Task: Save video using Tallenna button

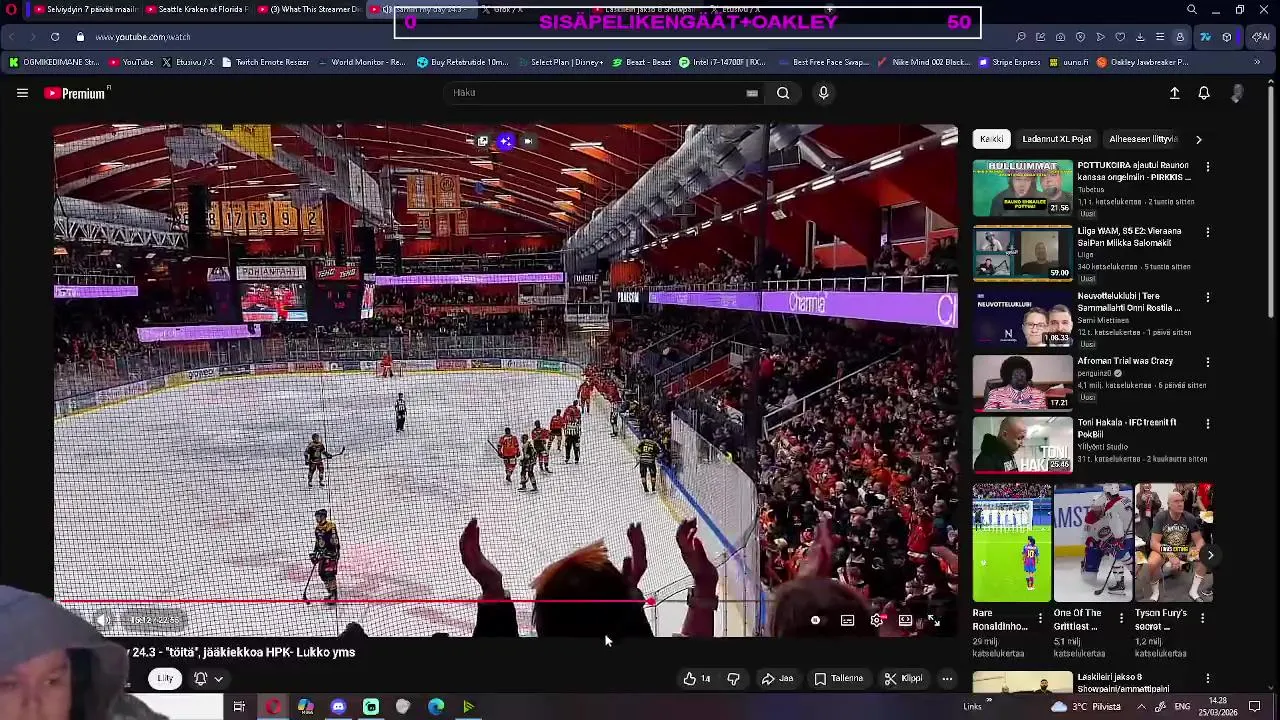Action: (x=838, y=679)
